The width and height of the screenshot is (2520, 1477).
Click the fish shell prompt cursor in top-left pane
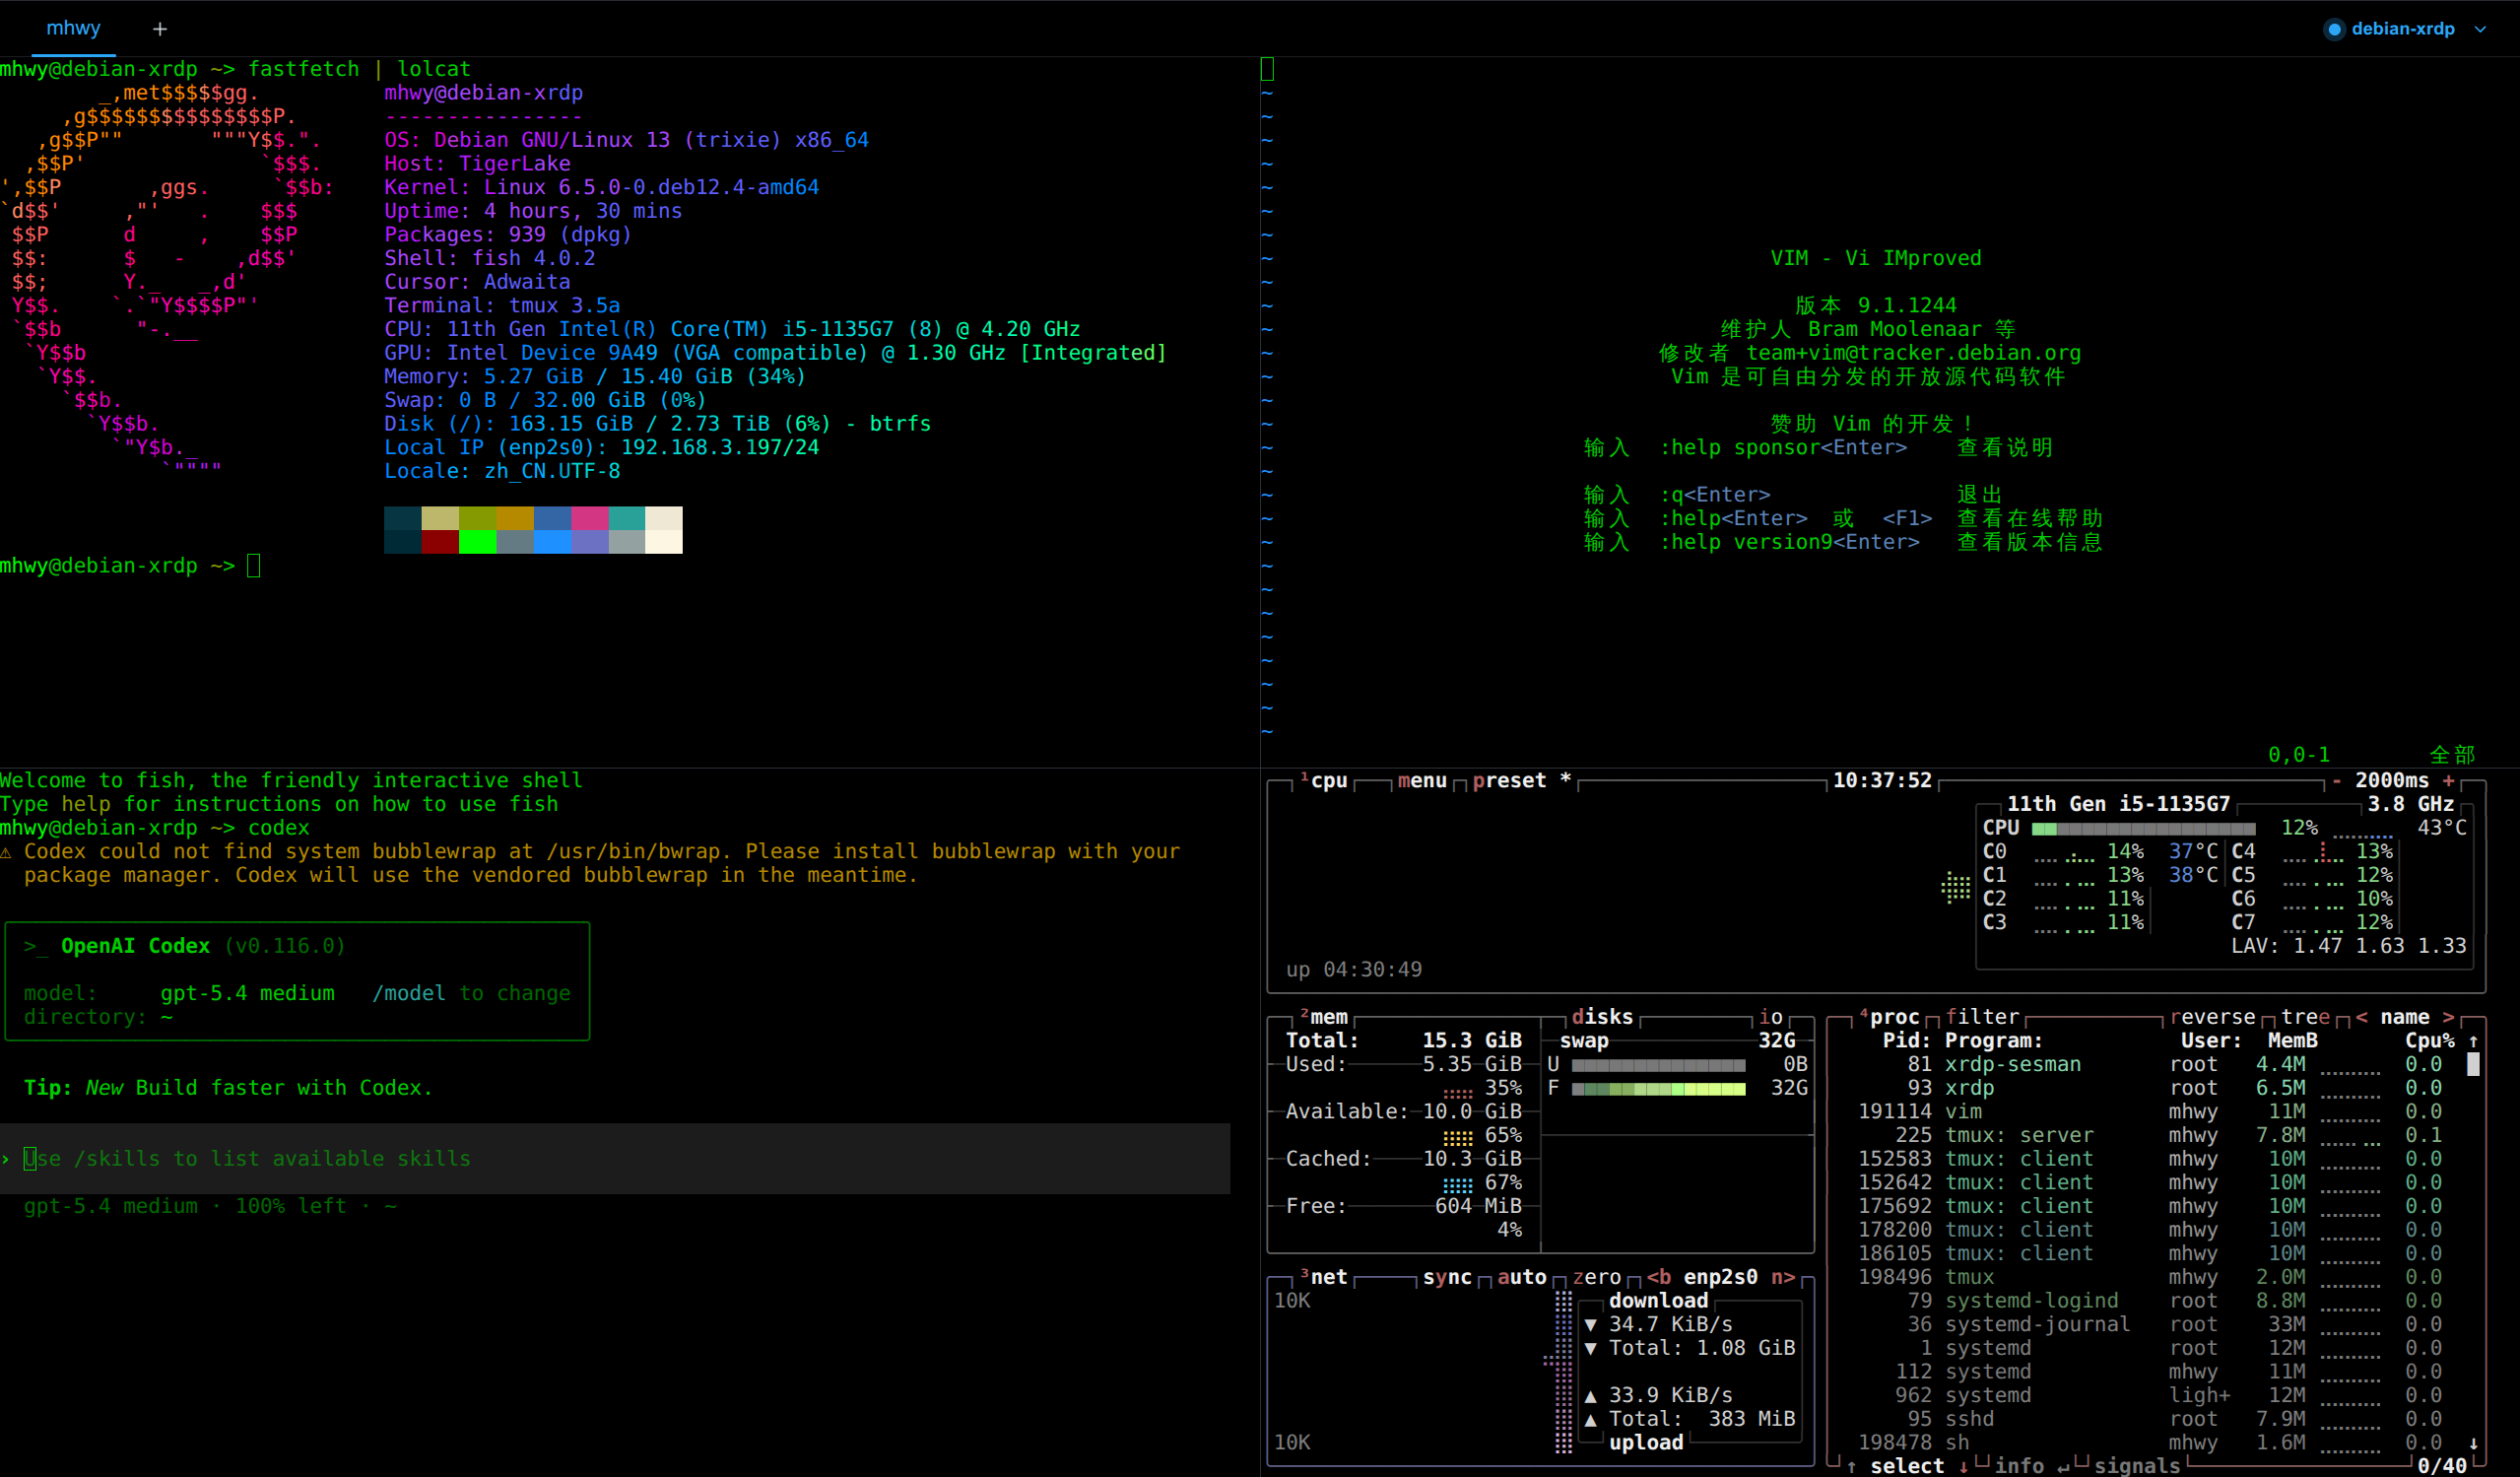[254, 566]
